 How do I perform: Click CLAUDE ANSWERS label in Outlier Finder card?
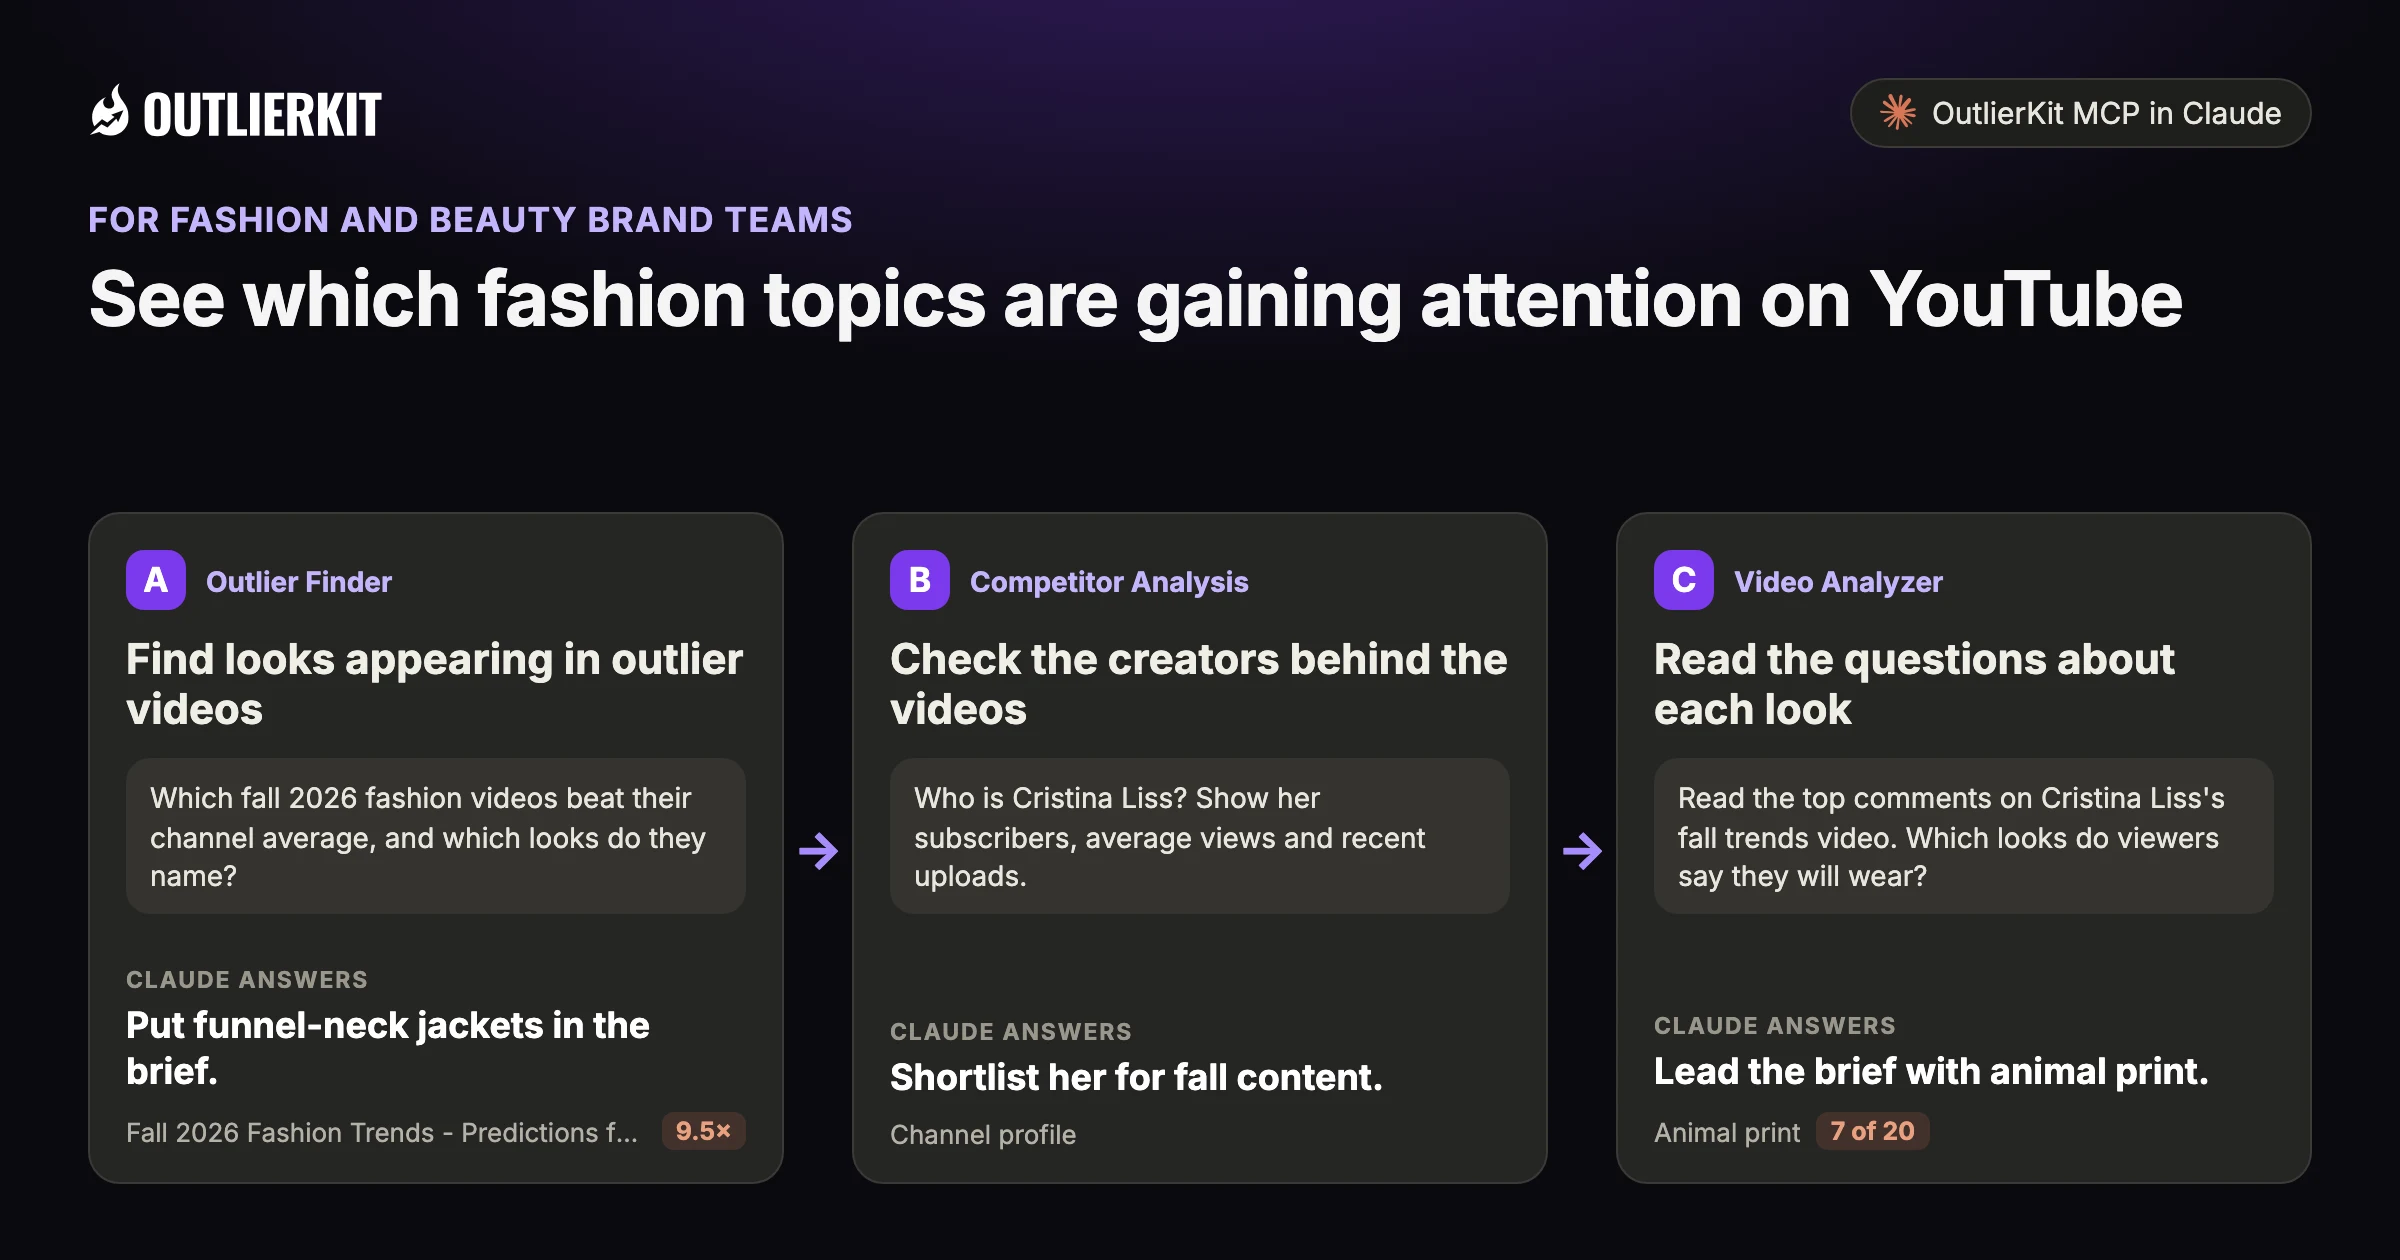(x=247, y=980)
